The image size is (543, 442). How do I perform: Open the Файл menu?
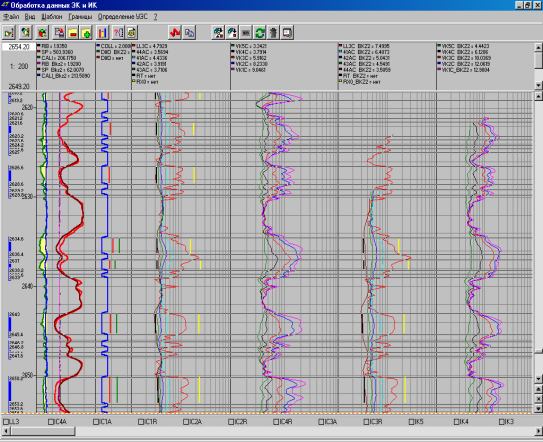tap(11, 17)
